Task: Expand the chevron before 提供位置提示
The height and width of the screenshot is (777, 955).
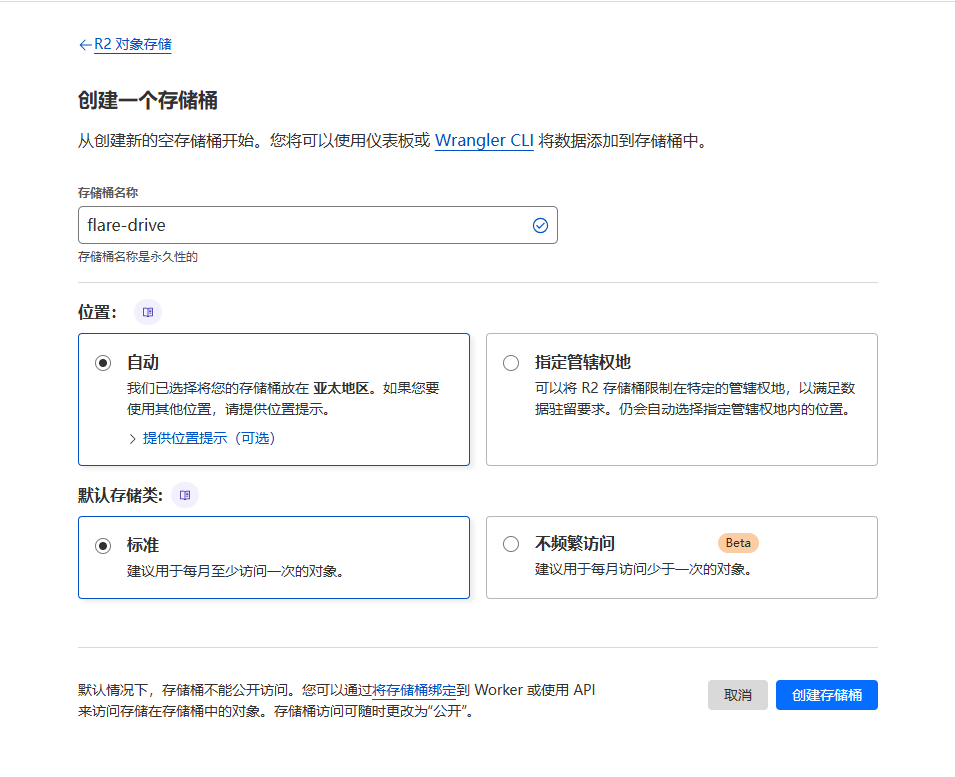Action: pos(132,438)
